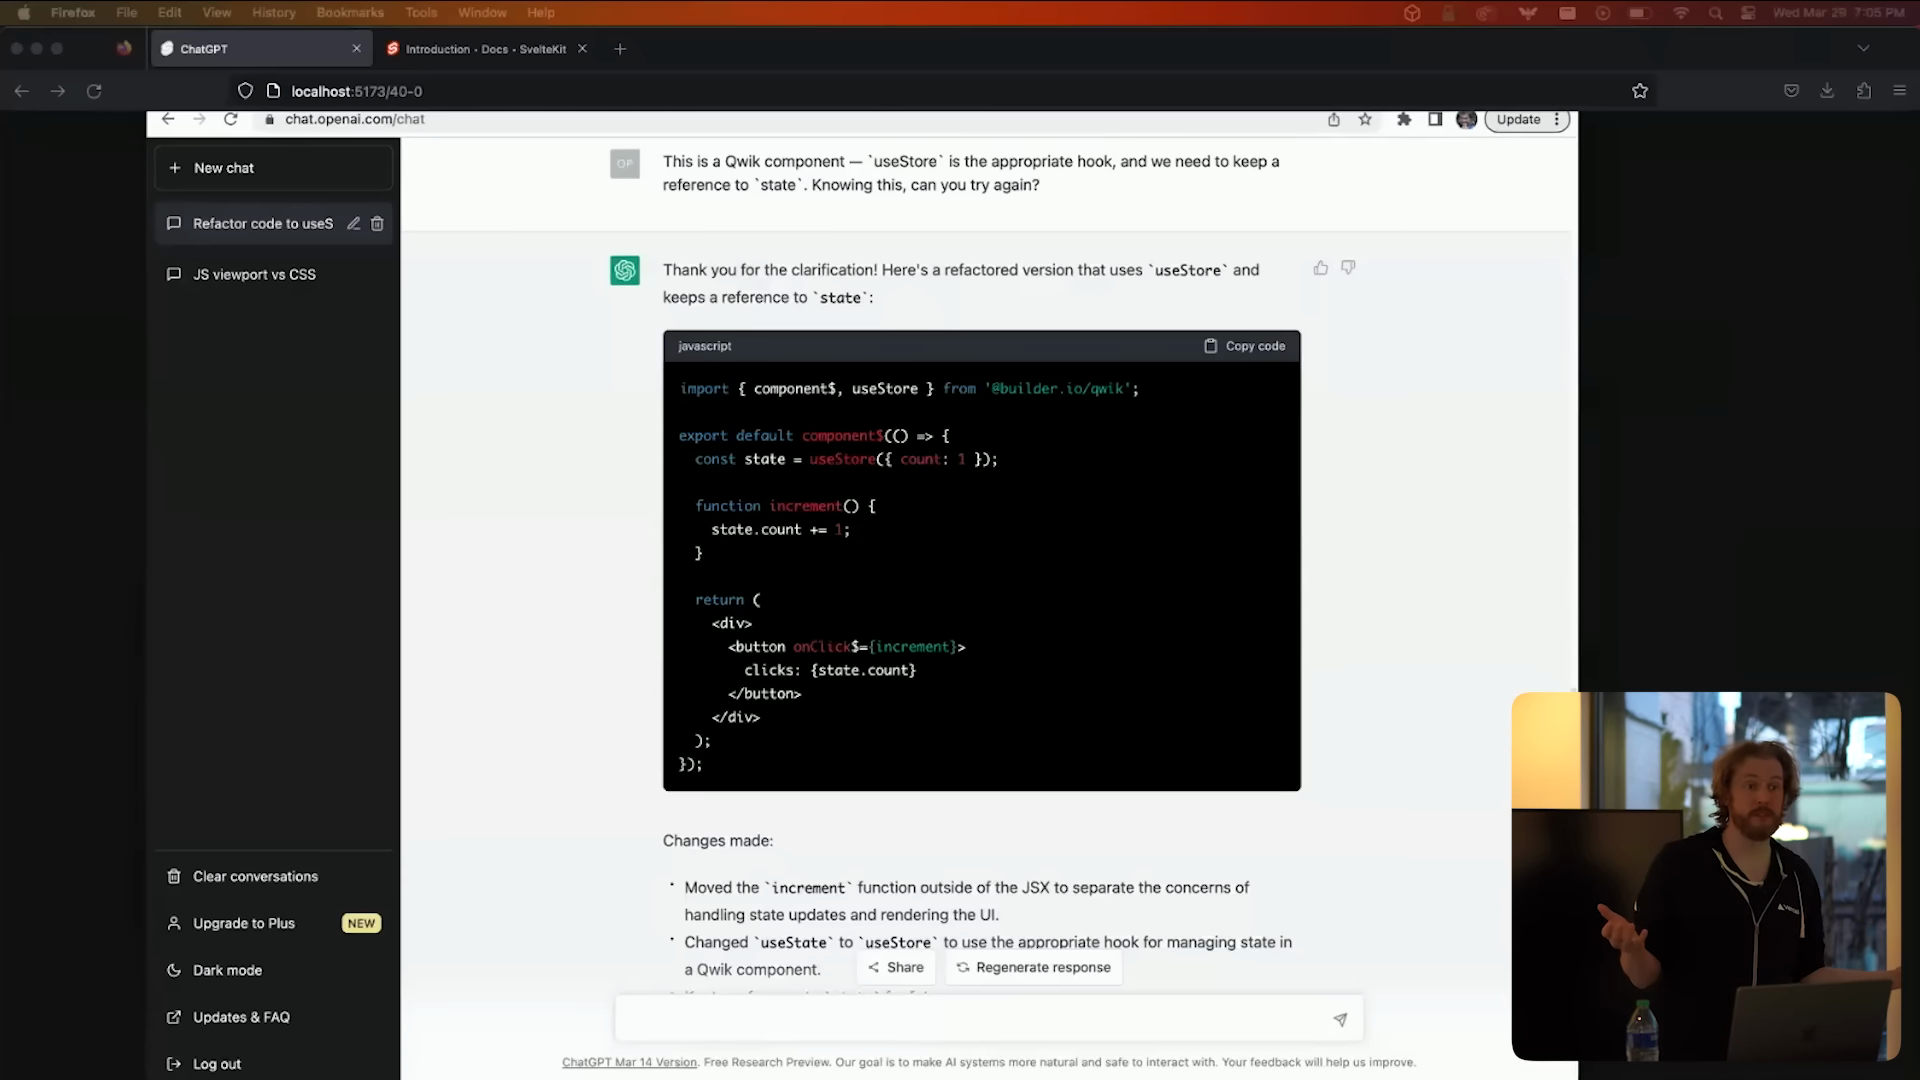Screen dimensions: 1920x1080
Task: Rename chat using the pencil edit icon
Action: pos(353,224)
